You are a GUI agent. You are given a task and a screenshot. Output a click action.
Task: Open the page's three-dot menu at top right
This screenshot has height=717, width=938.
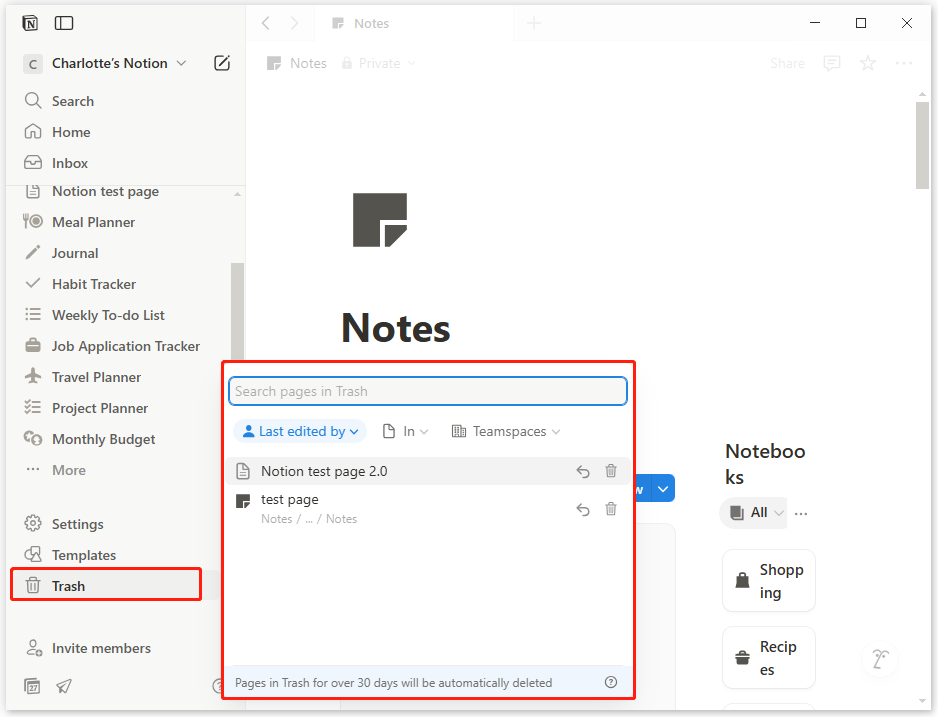(x=903, y=63)
